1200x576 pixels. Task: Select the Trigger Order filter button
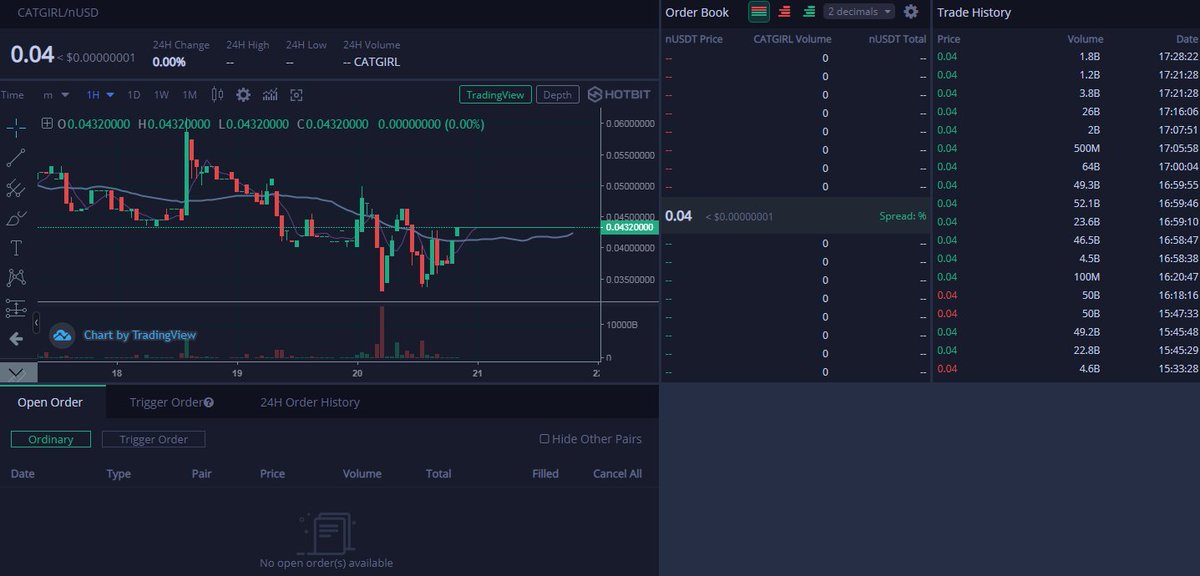pos(153,439)
